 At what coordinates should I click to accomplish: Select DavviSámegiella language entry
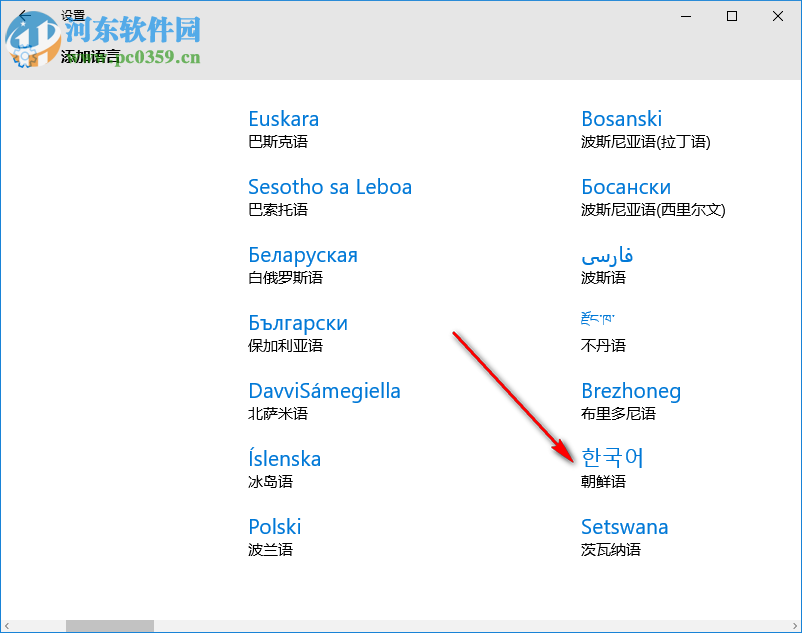coord(324,401)
